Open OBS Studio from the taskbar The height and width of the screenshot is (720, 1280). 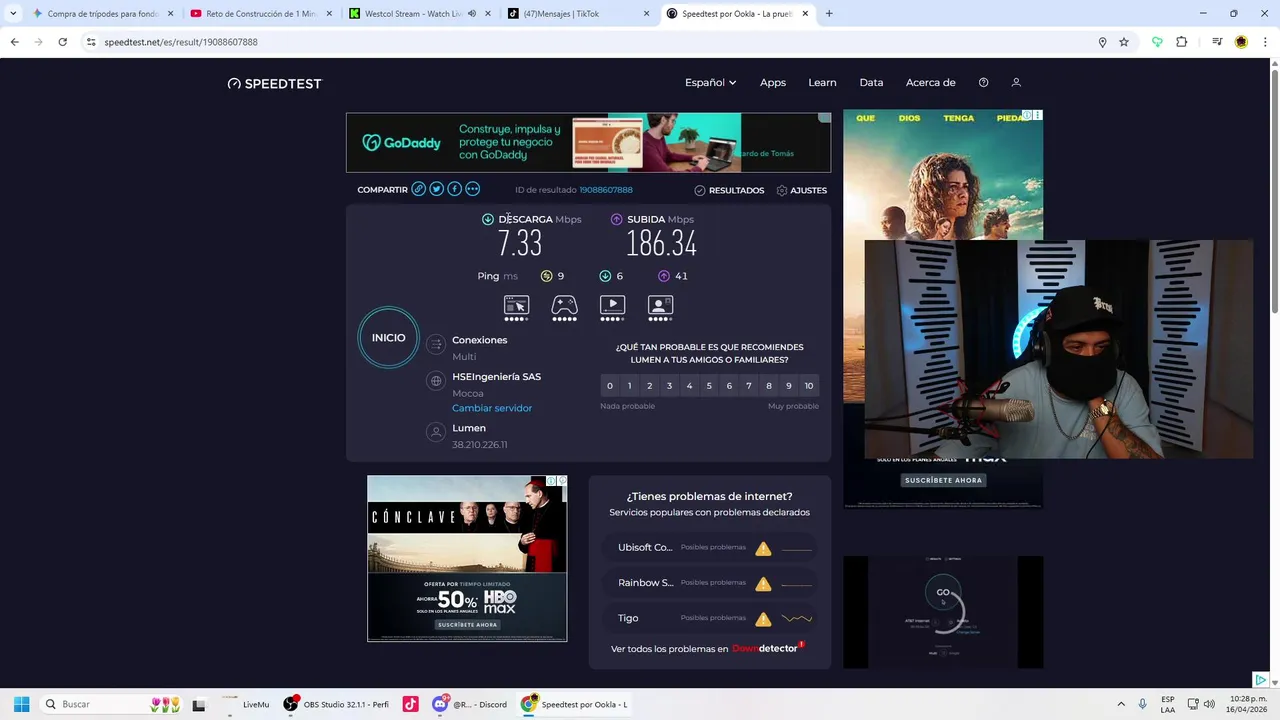[x=336, y=704]
